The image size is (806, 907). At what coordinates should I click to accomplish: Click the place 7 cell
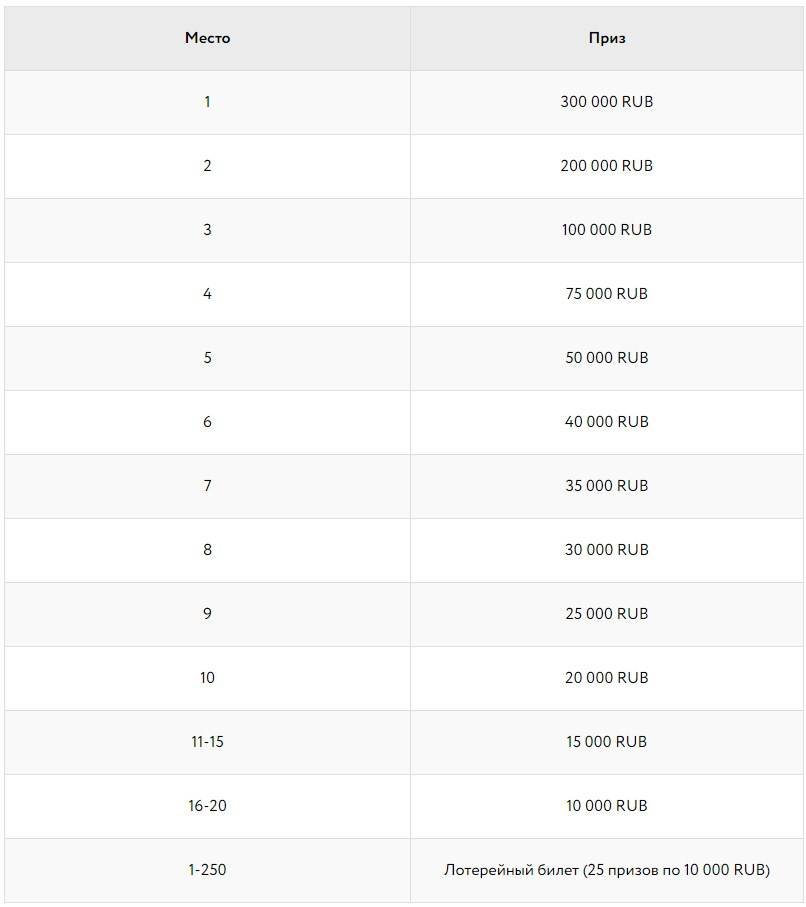click(207, 486)
